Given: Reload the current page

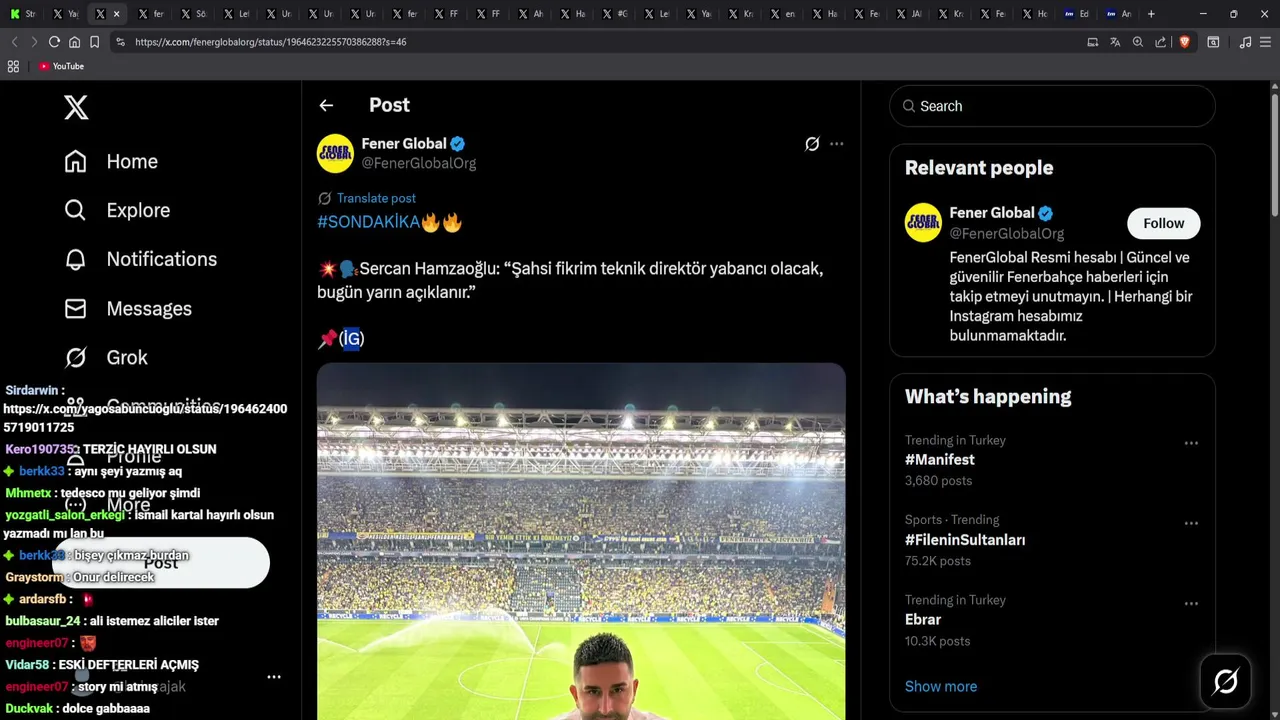Looking at the screenshot, I should tap(54, 42).
